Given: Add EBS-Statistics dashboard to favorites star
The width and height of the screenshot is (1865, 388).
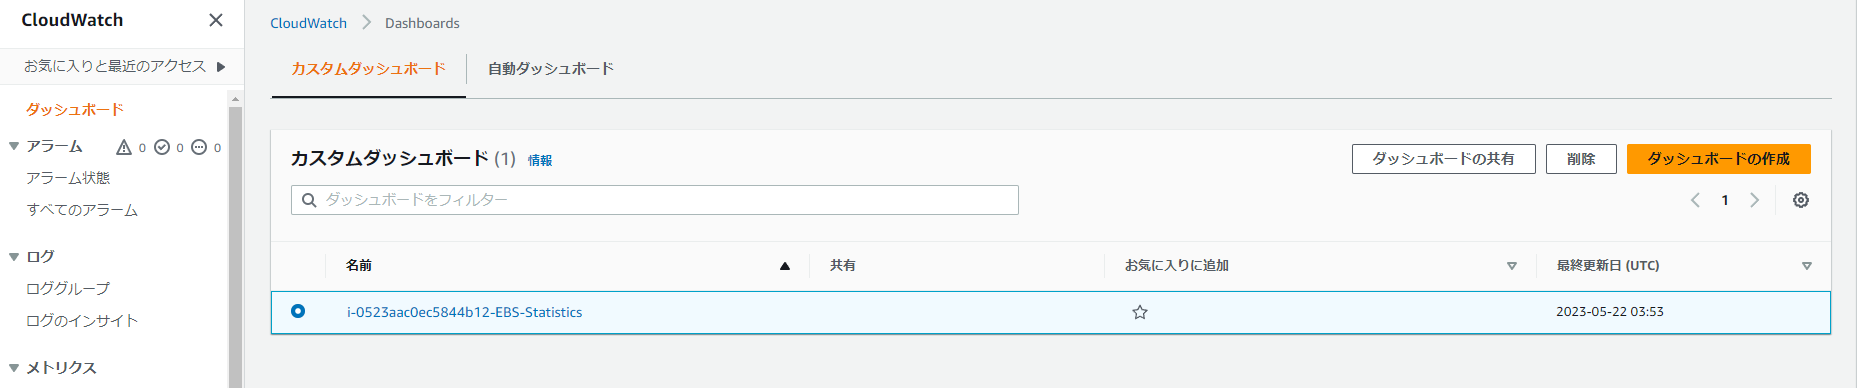Looking at the screenshot, I should coord(1139,312).
